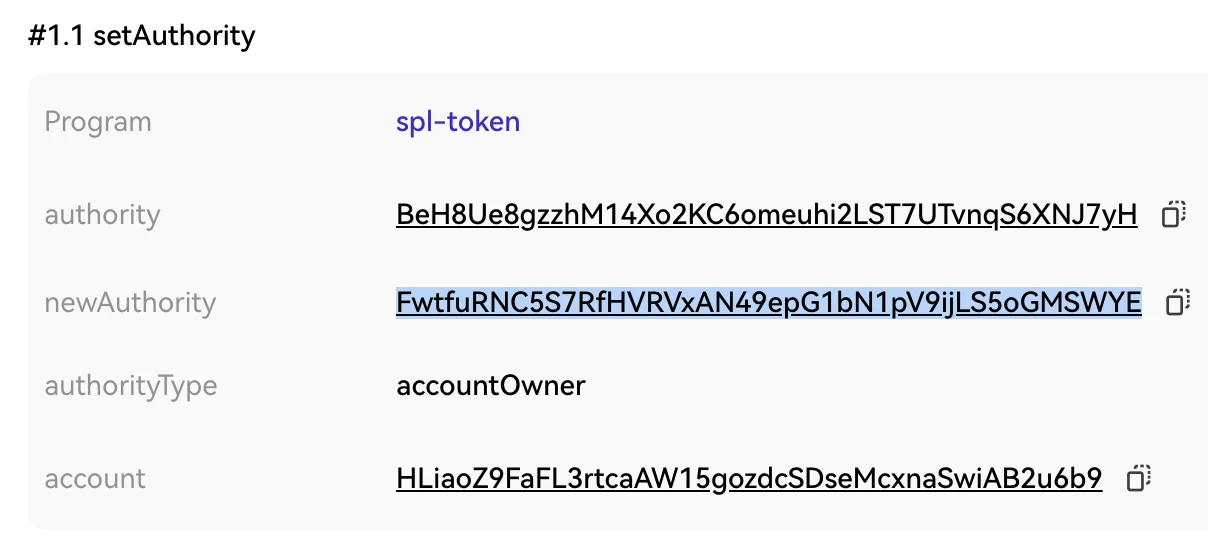Image resolution: width=1208 pixels, height=550 pixels.
Task: Click the account field label
Action: pyautogui.click(x=95, y=479)
